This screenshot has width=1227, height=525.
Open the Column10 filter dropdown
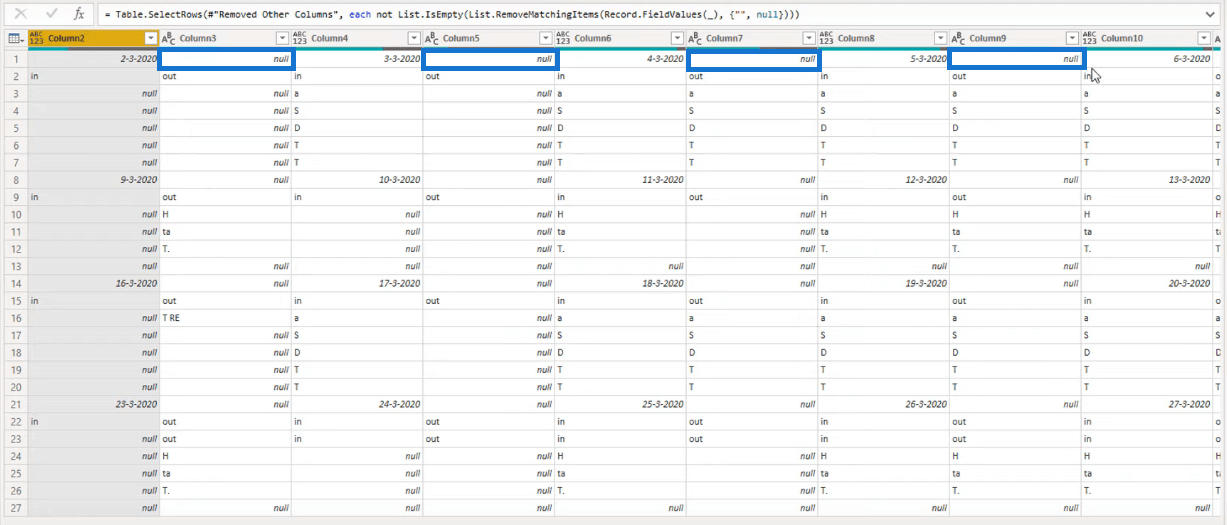click(1203, 38)
